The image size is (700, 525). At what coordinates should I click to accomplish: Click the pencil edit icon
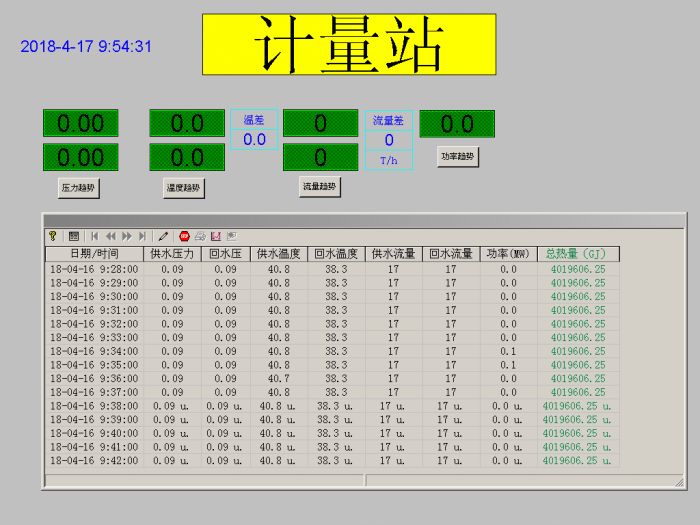163,236
